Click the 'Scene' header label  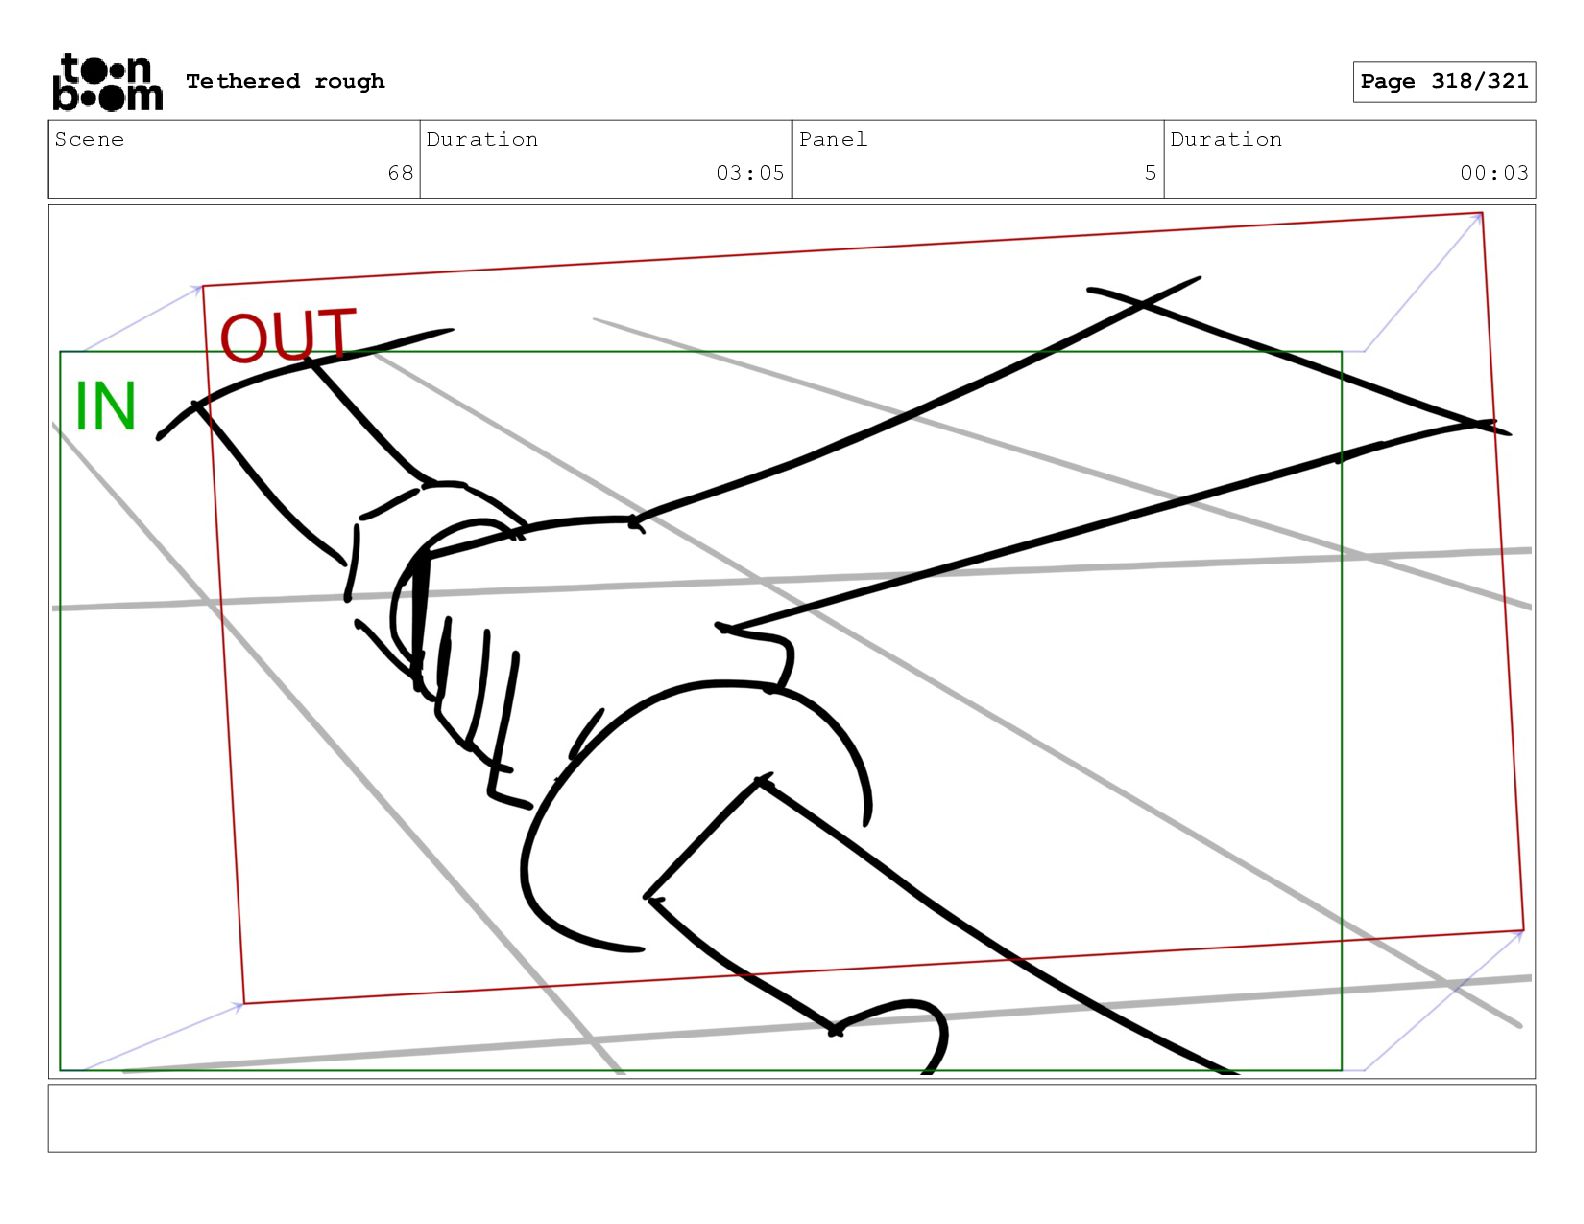(x=89, y=139)
